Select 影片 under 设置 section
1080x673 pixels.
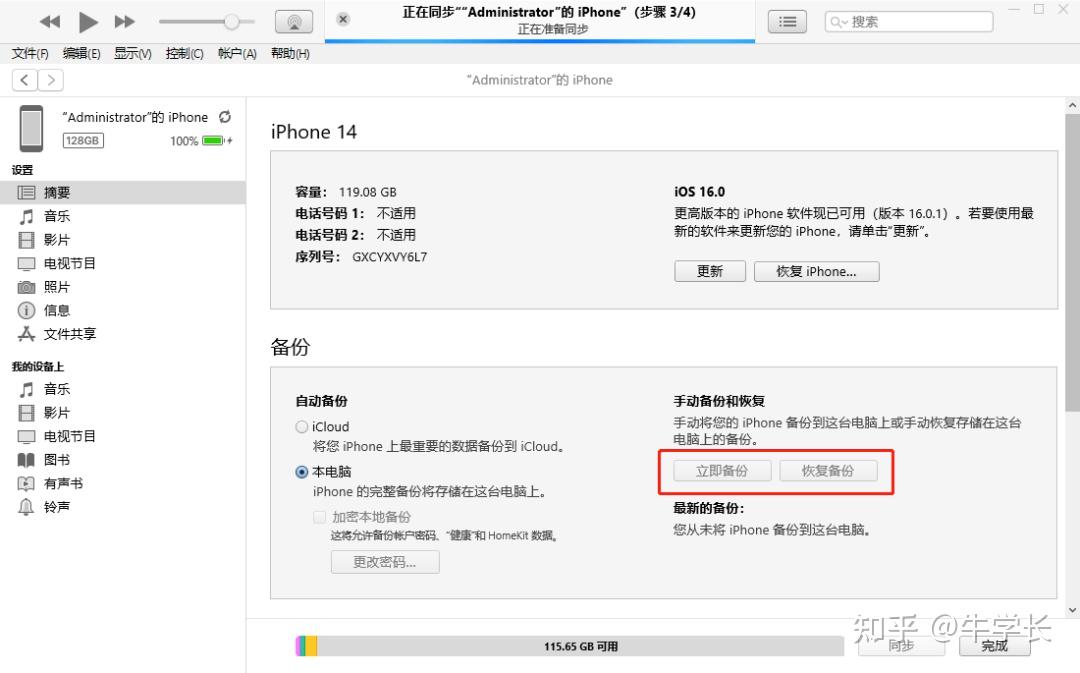coord(123,240)
